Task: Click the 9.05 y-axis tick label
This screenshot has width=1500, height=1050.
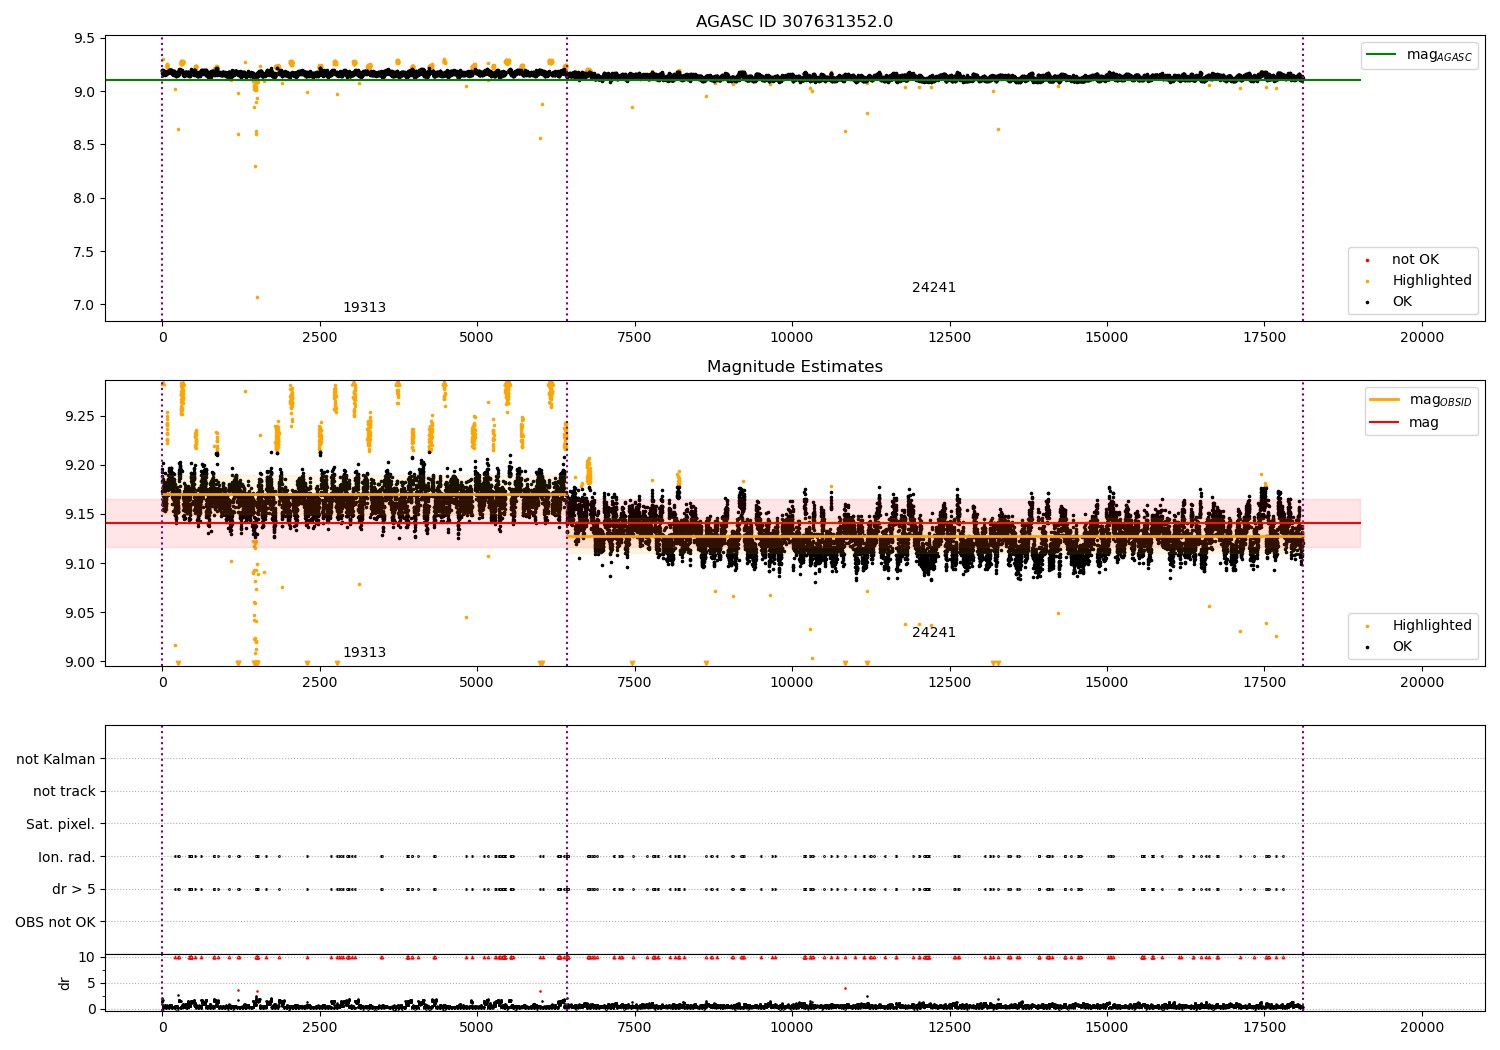Action: point(80,613)
